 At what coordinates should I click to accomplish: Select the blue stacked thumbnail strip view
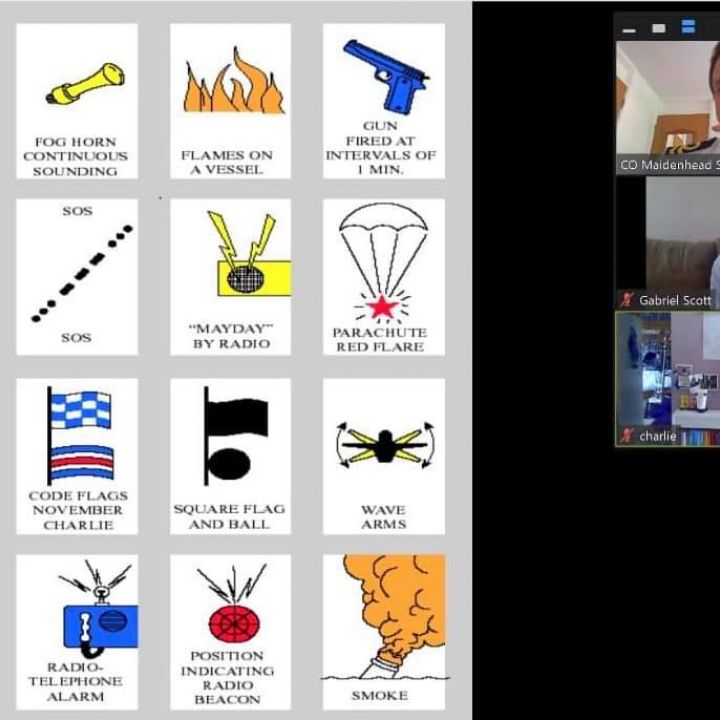[x=688, y=28]
